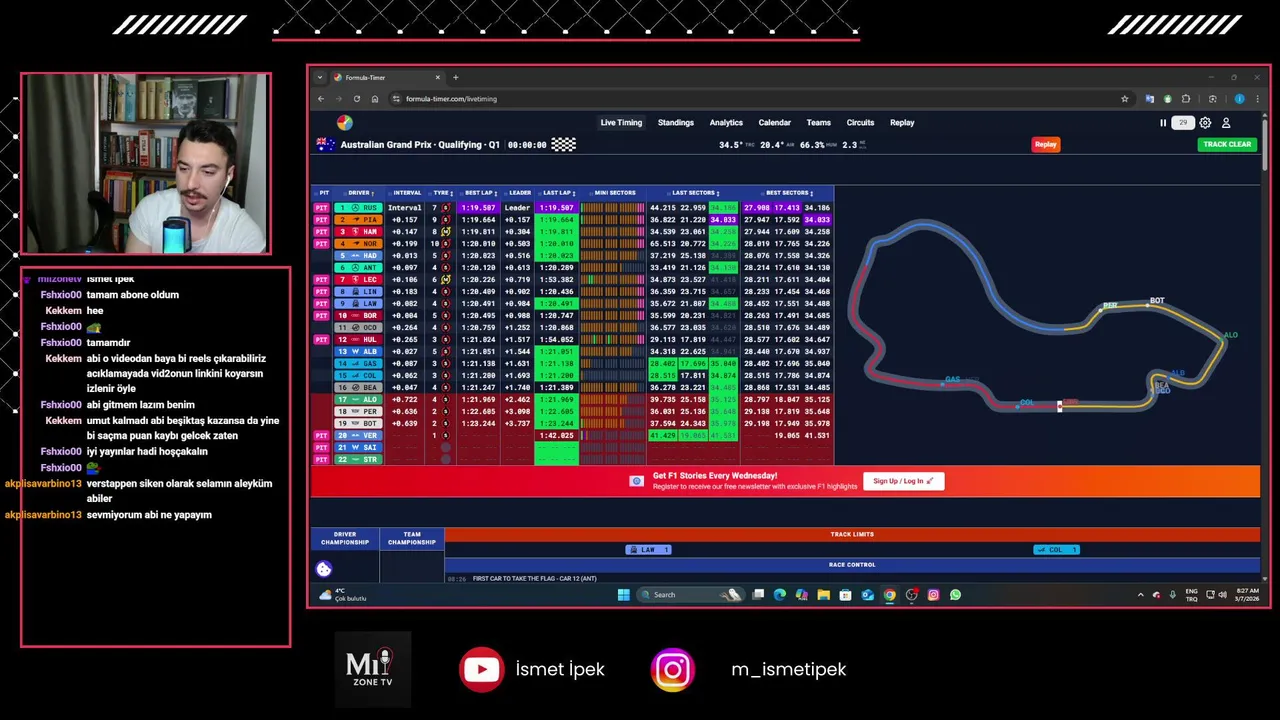Screen dimensions: 1280x720
Task: Open the Replay item in the navigation bar
Action: click(x=902, y=123)
